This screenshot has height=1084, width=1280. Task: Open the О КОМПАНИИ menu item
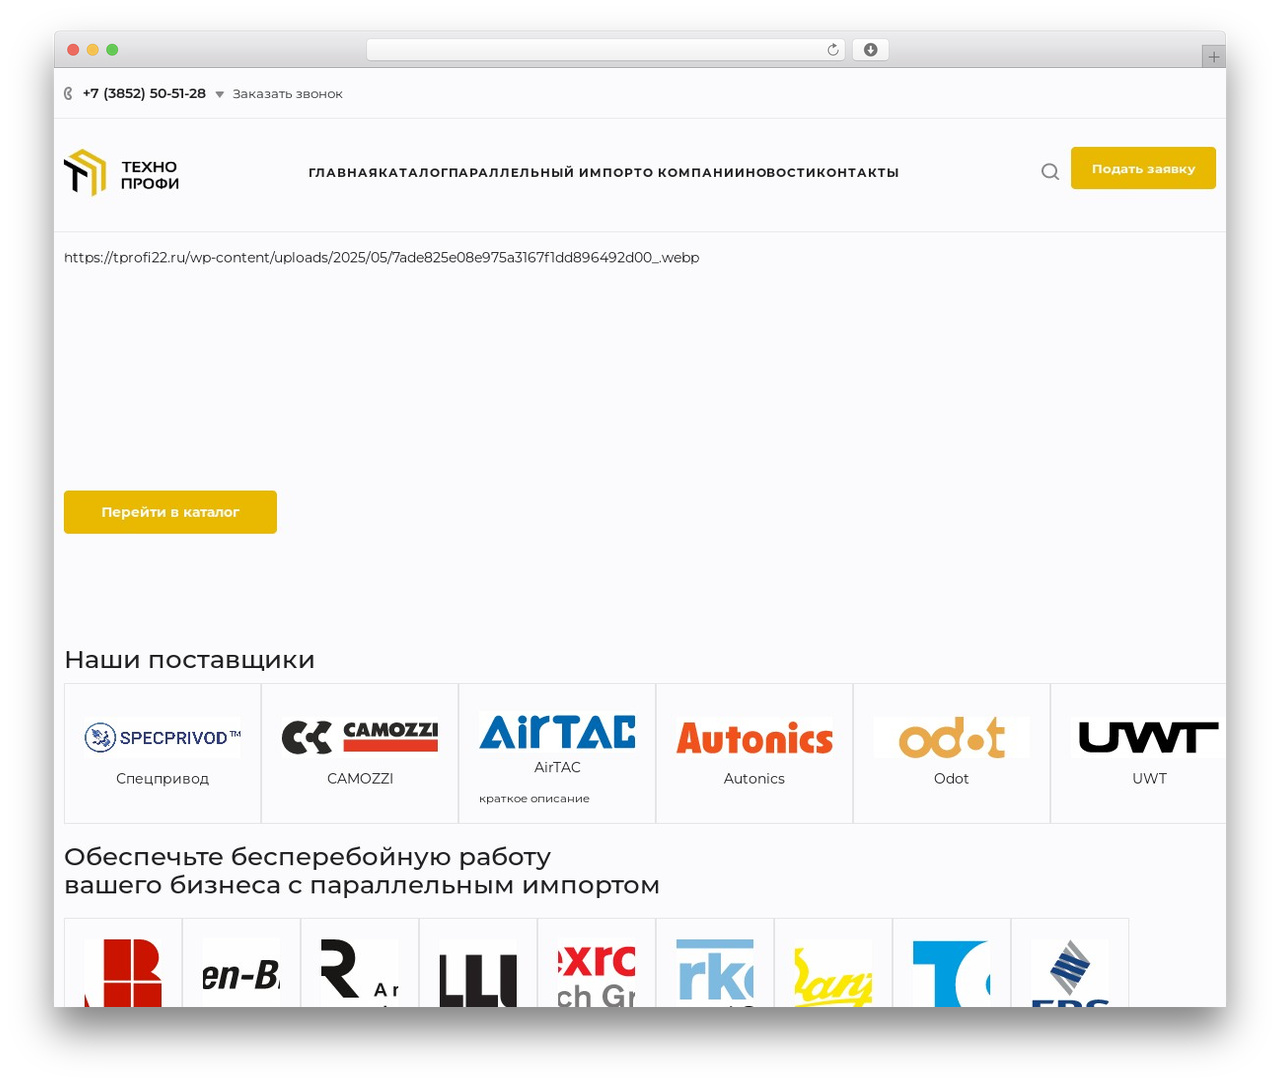click(689, 172)
